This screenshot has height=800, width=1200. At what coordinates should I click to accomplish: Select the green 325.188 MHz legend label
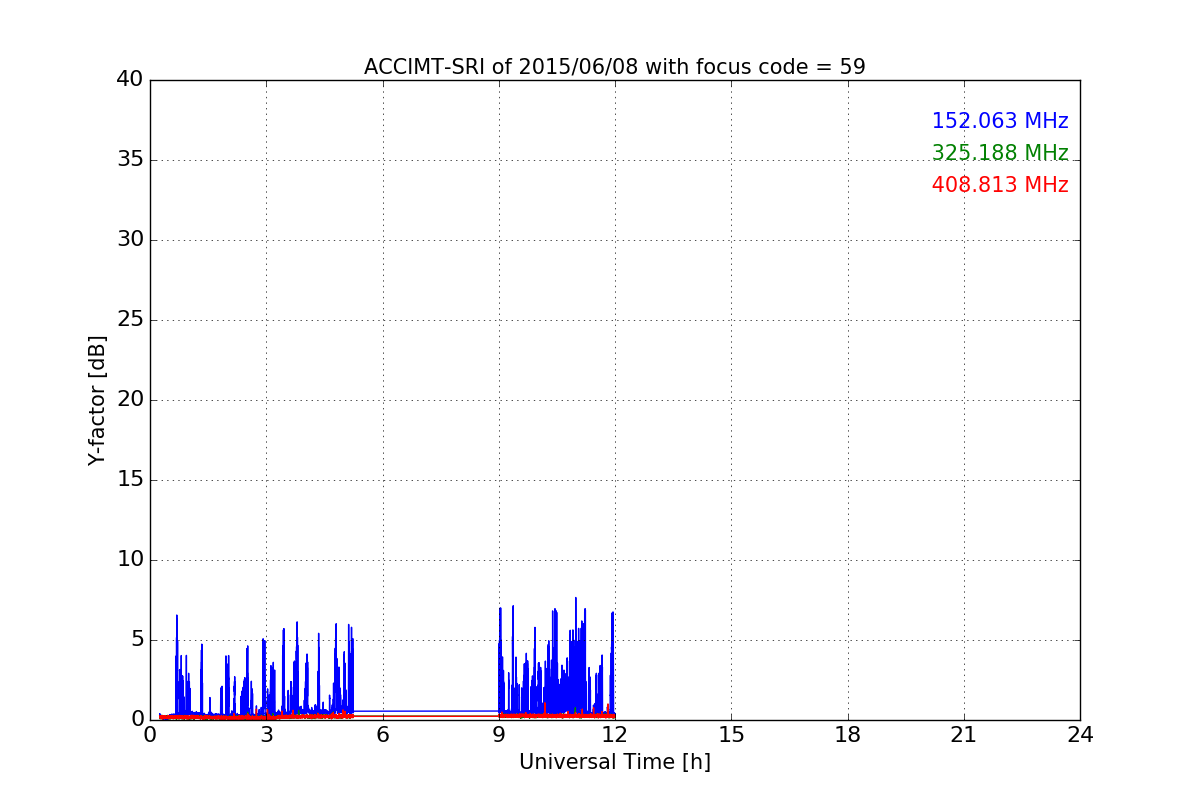click(x=1000, y=153)
